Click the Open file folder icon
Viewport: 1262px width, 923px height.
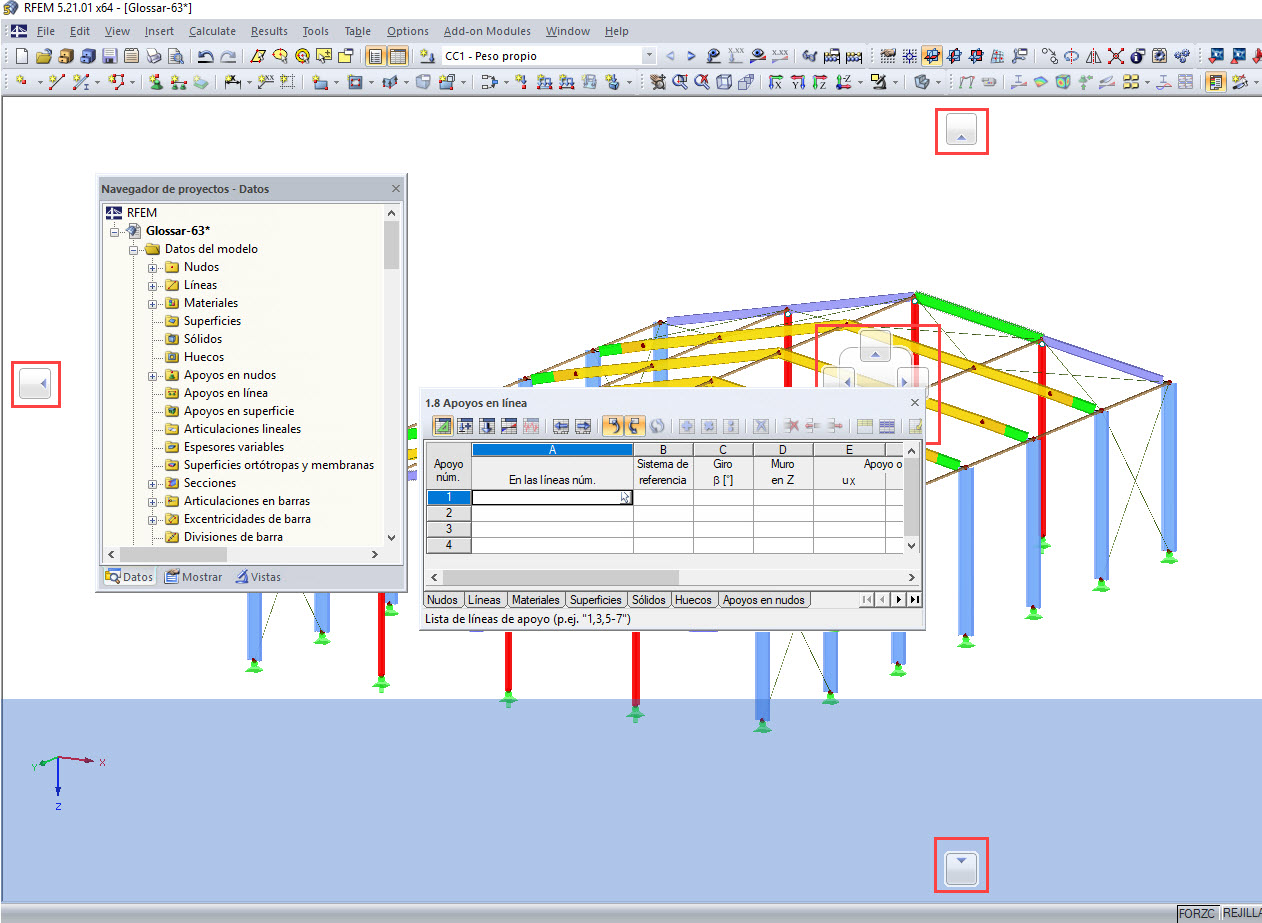[x=43, y=56]
